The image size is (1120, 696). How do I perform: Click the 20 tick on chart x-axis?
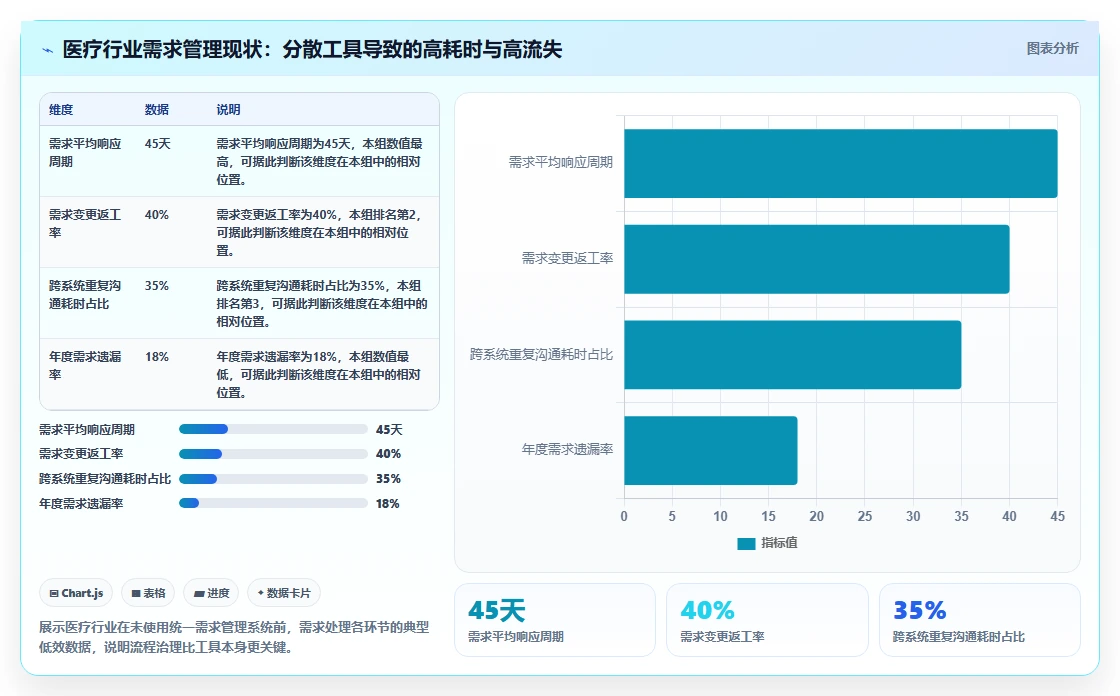[x=816, y=516]
